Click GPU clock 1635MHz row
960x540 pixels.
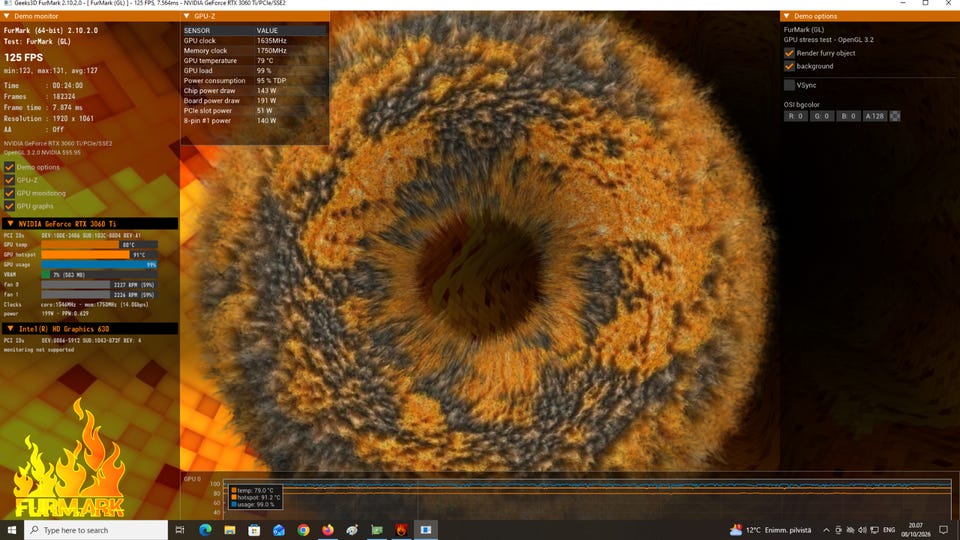click(x=255, y=40)
